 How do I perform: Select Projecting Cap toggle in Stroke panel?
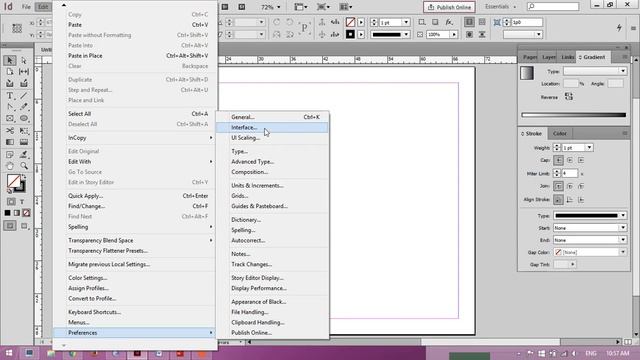point(581,160)
